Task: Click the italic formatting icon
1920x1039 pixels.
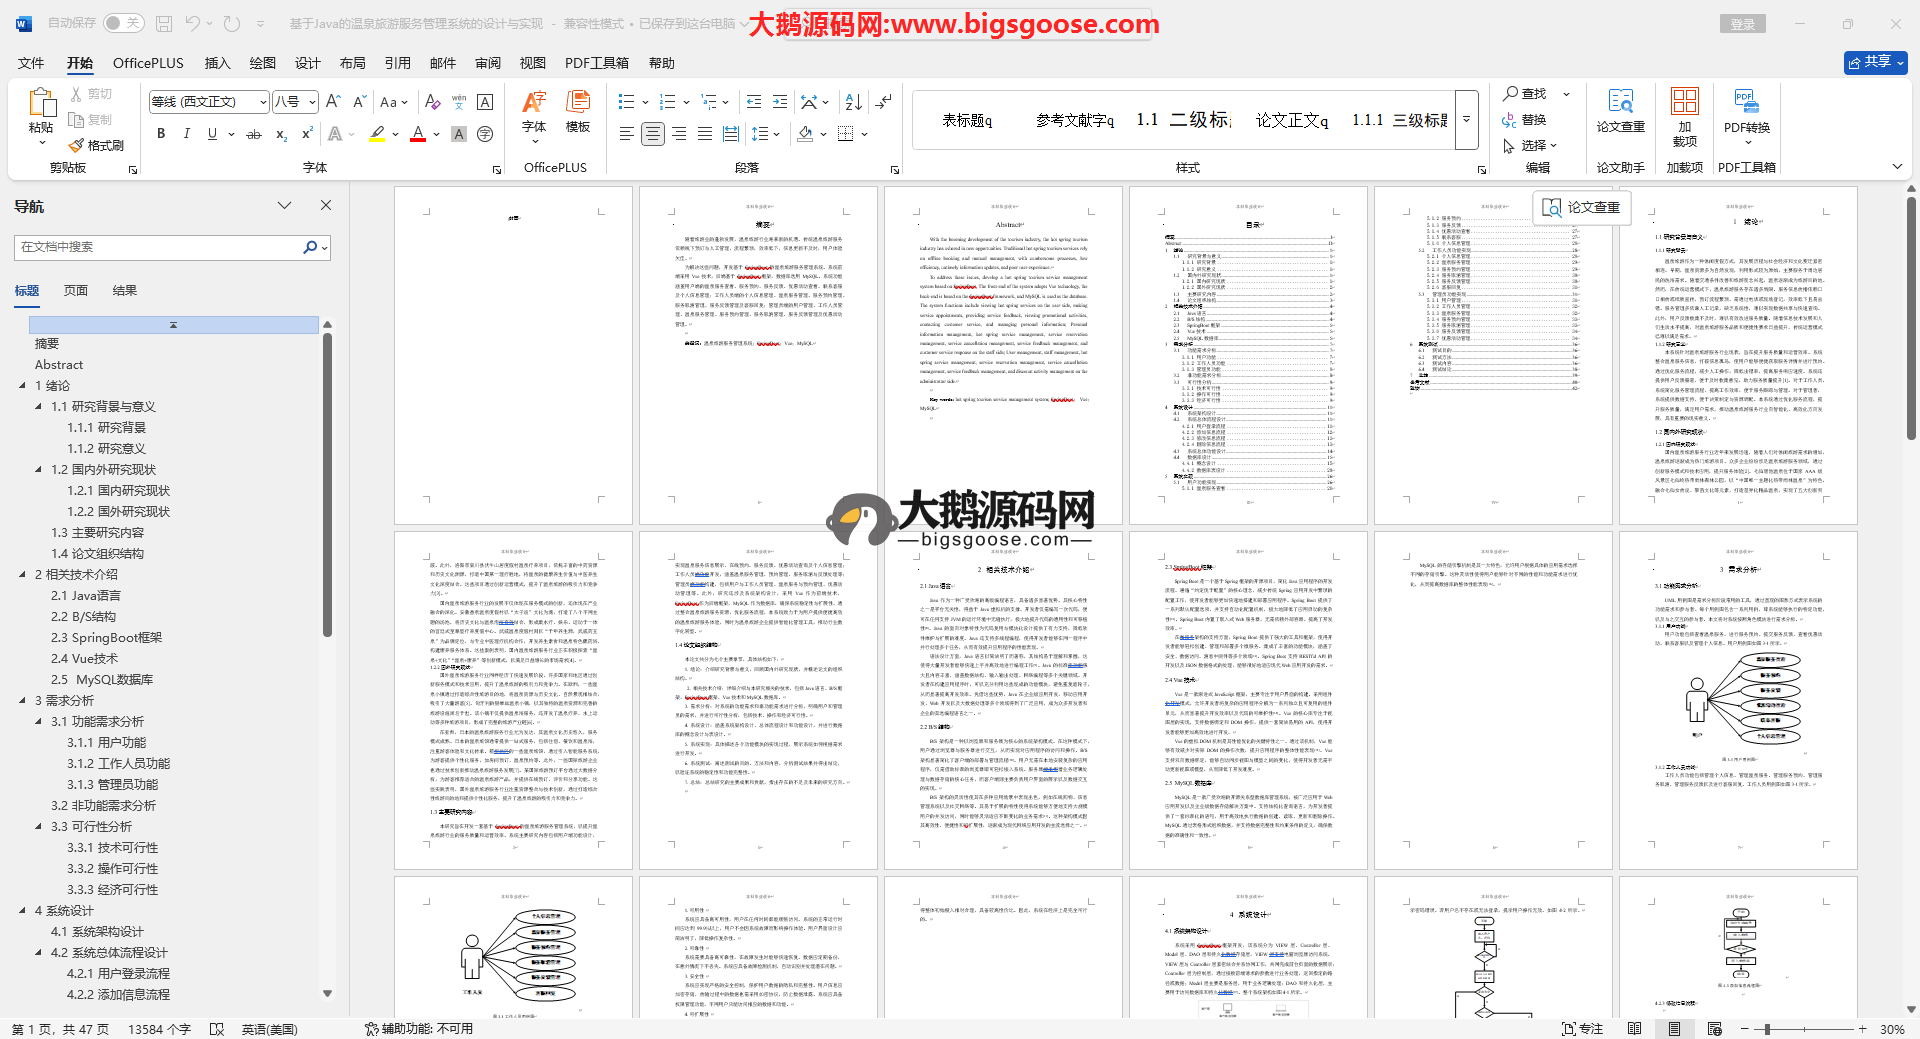Action: pos(186,134)
